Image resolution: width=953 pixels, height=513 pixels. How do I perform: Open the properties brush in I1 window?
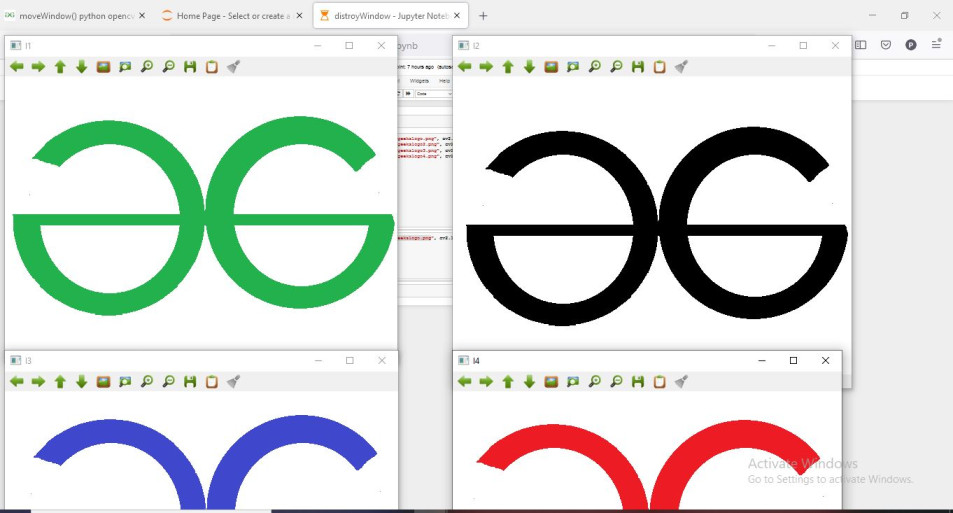233,67
